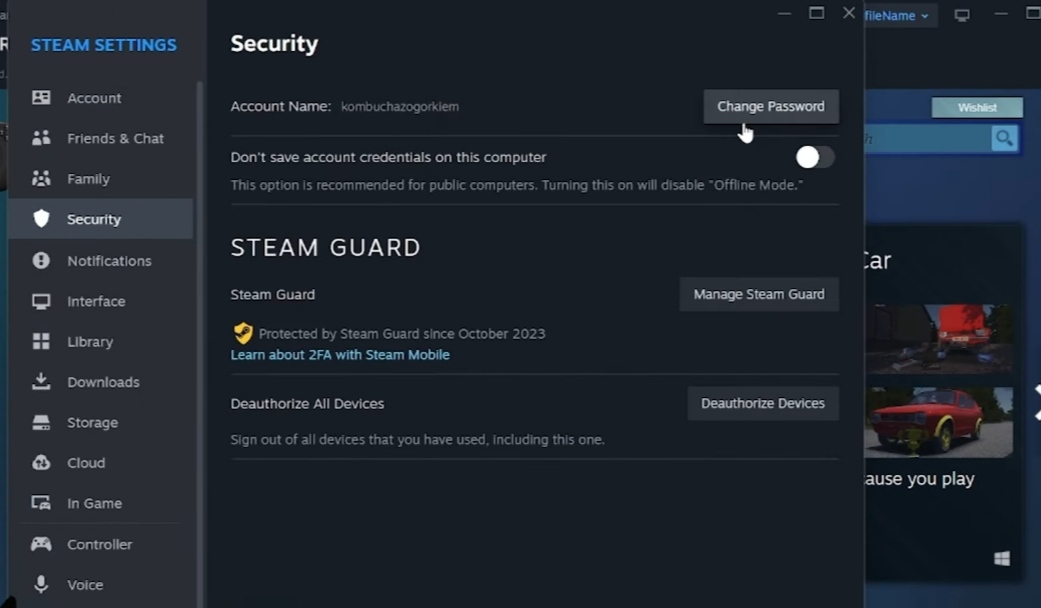Click account name kombuchazogorkiem text
This screenshot has height=608, width=1041.
[400, 106]
